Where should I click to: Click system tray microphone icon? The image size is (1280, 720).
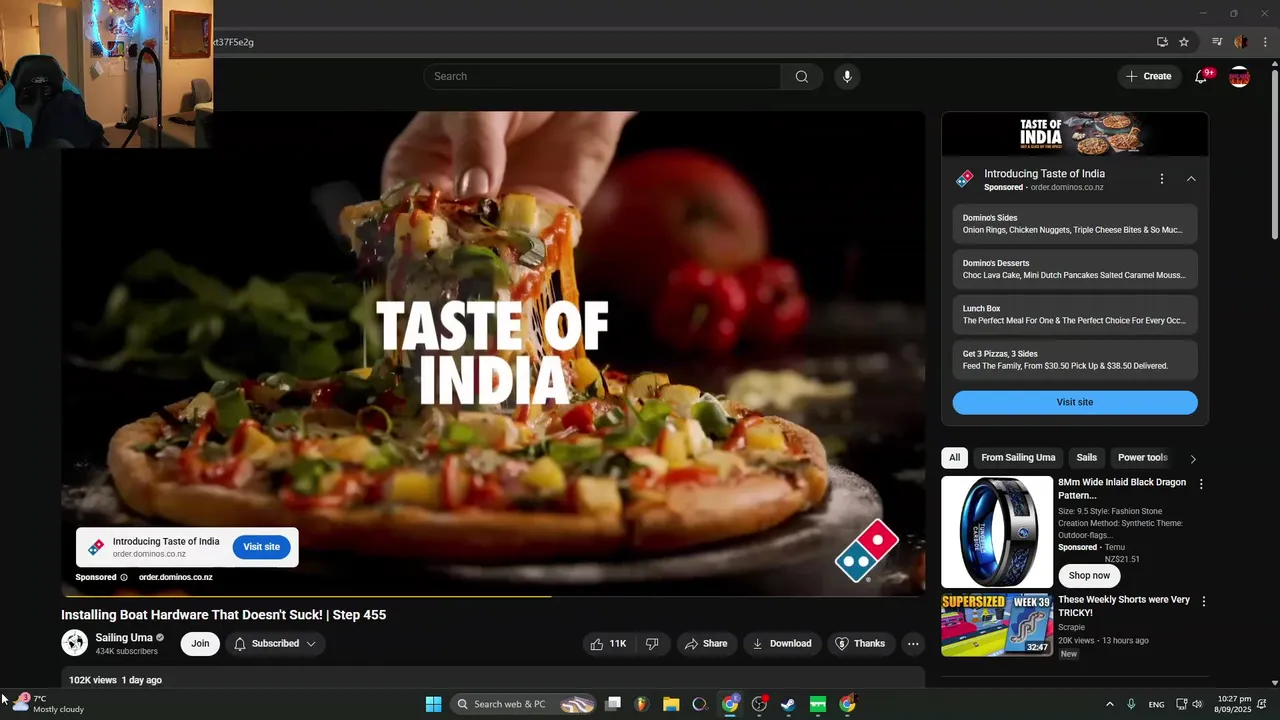click(1131, 704)
